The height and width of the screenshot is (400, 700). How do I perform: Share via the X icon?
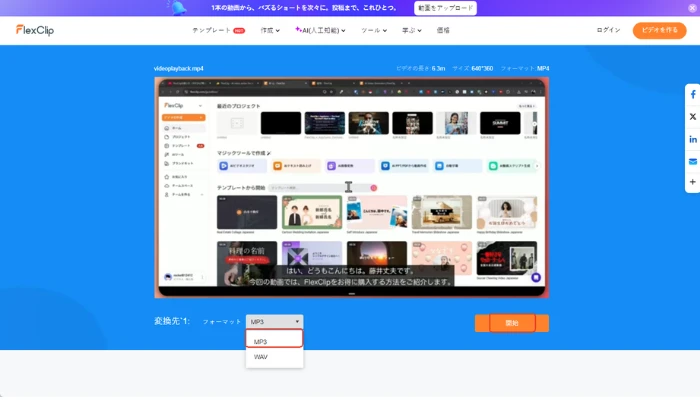693,117
